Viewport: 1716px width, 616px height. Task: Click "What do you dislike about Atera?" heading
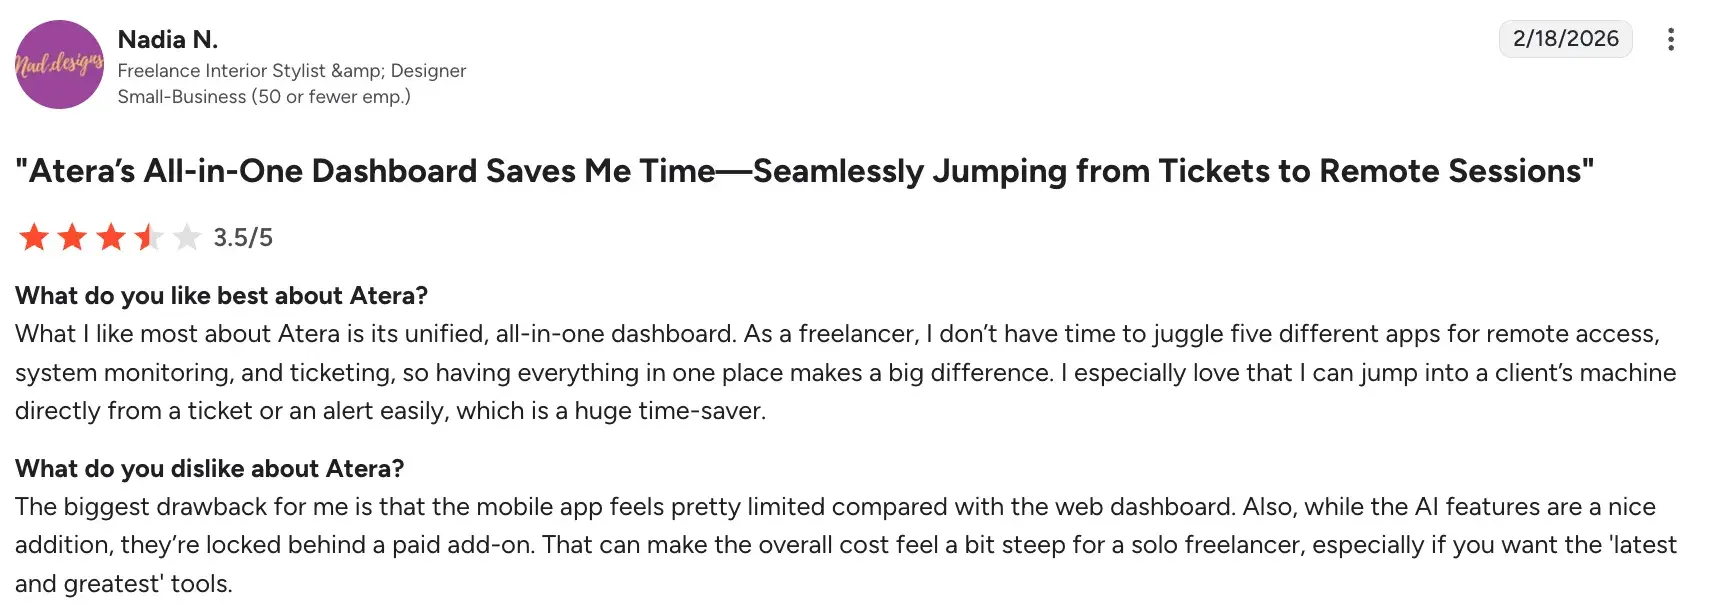[209, 468]
